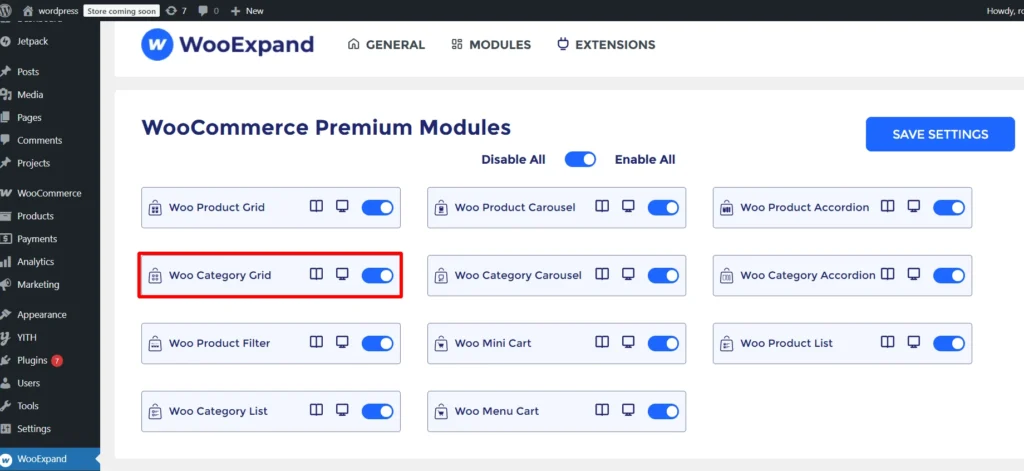The width and height of the screenshot is (1024, 471).
Task: Click the monitor icon beside Woo Product List
Action: (913, 342)
